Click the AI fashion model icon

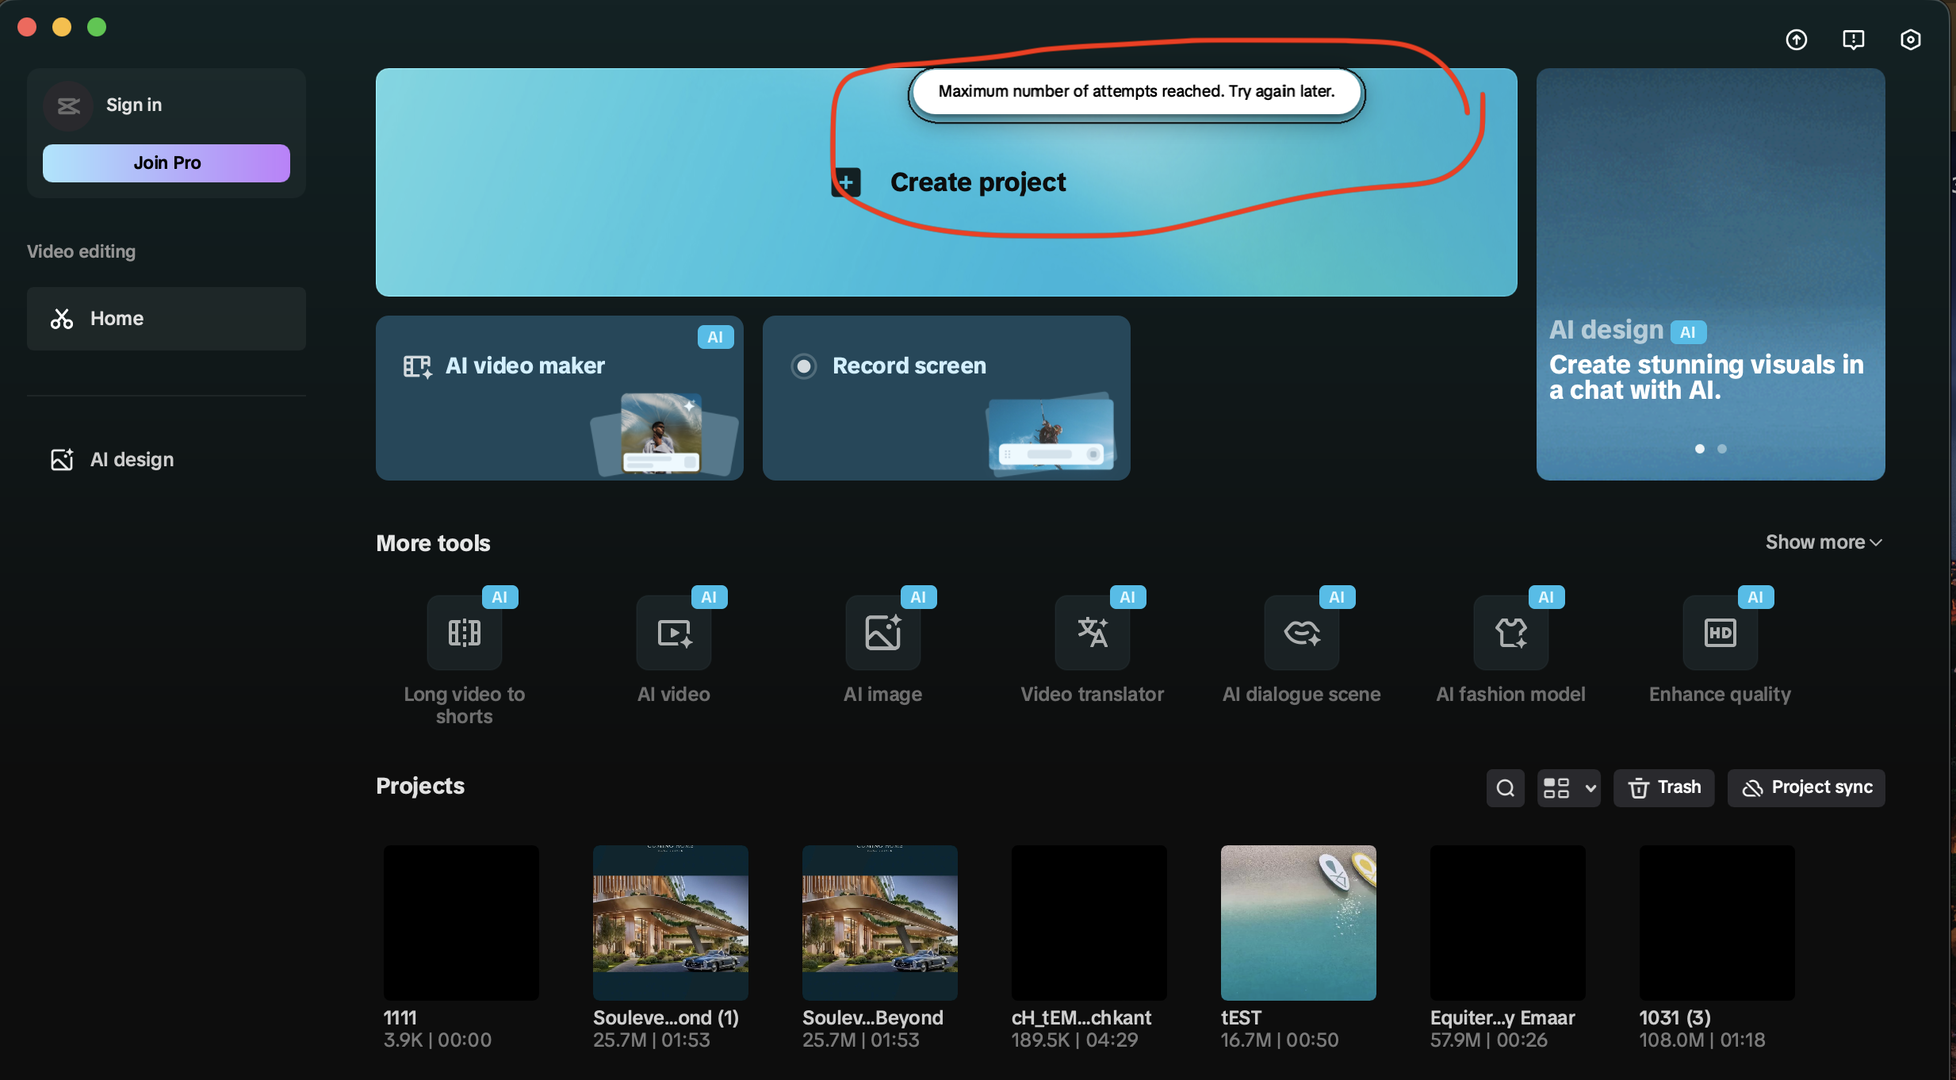(1511, 632)
